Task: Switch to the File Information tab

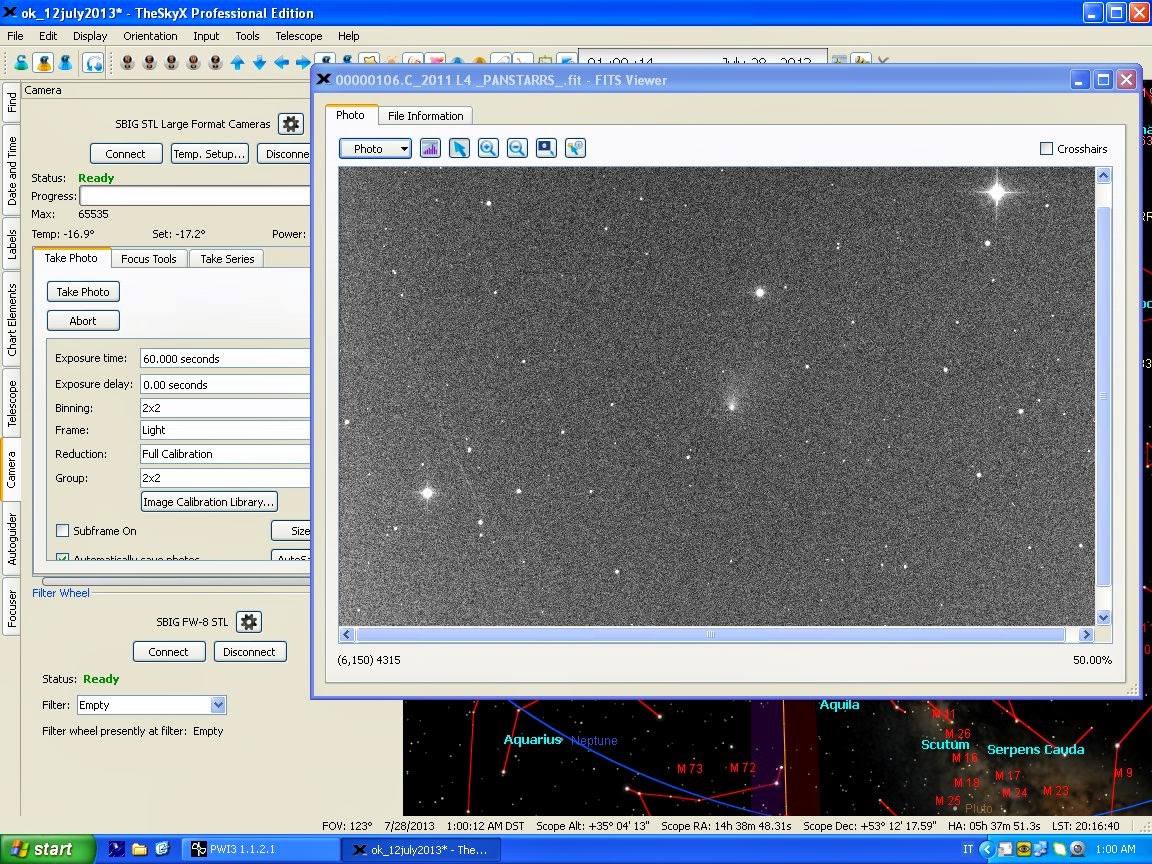Action: (425, 116)
